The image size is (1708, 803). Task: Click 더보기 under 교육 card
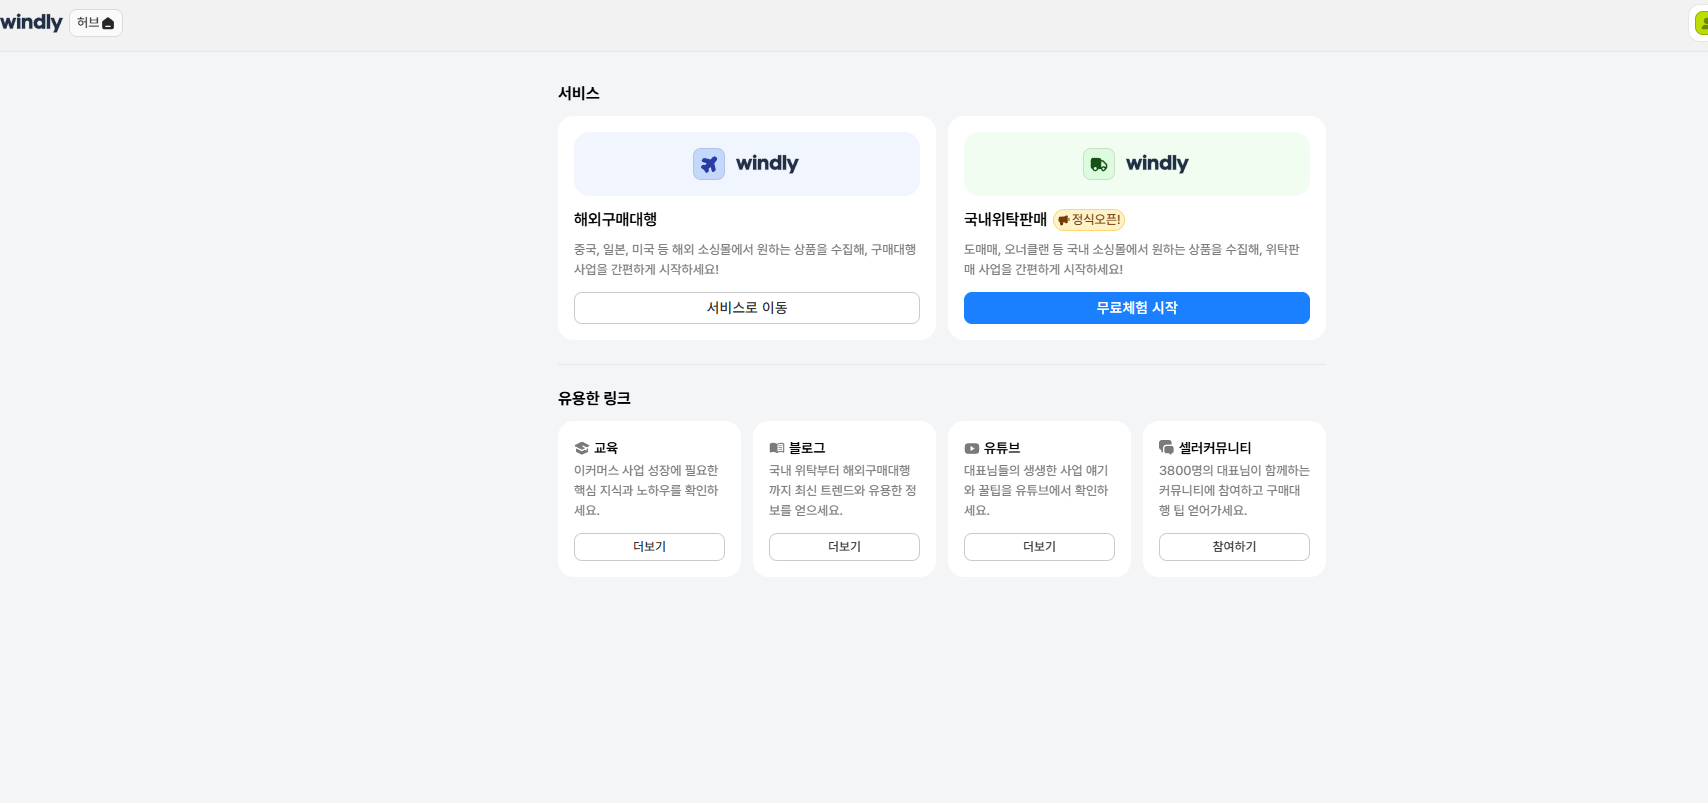coord(649,547)
